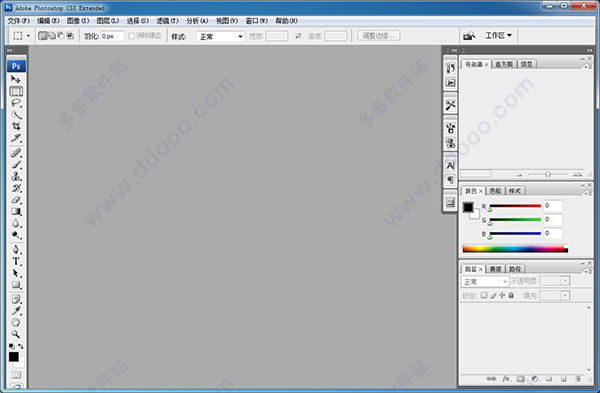The image size is (600, 393).
Task: Open the Brushes panel icon in dock
Action: pyautogui.click(x=450, y=128)
